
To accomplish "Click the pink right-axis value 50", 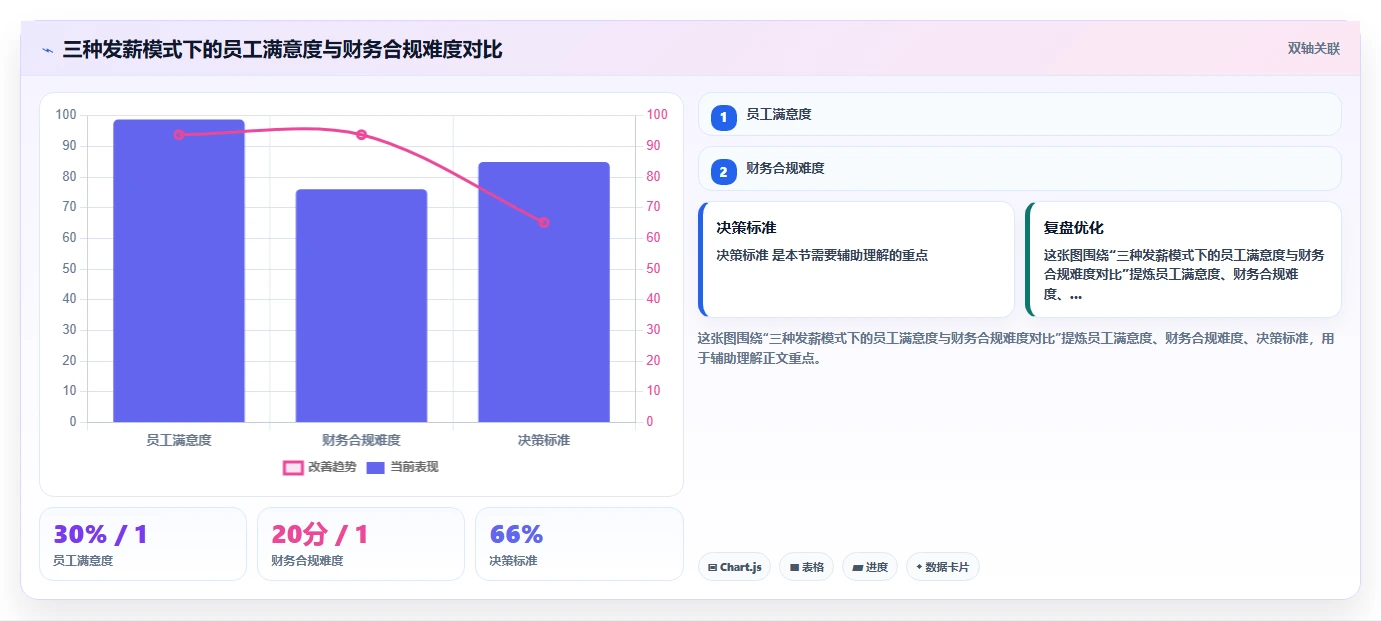I will (x=653, y=269).
